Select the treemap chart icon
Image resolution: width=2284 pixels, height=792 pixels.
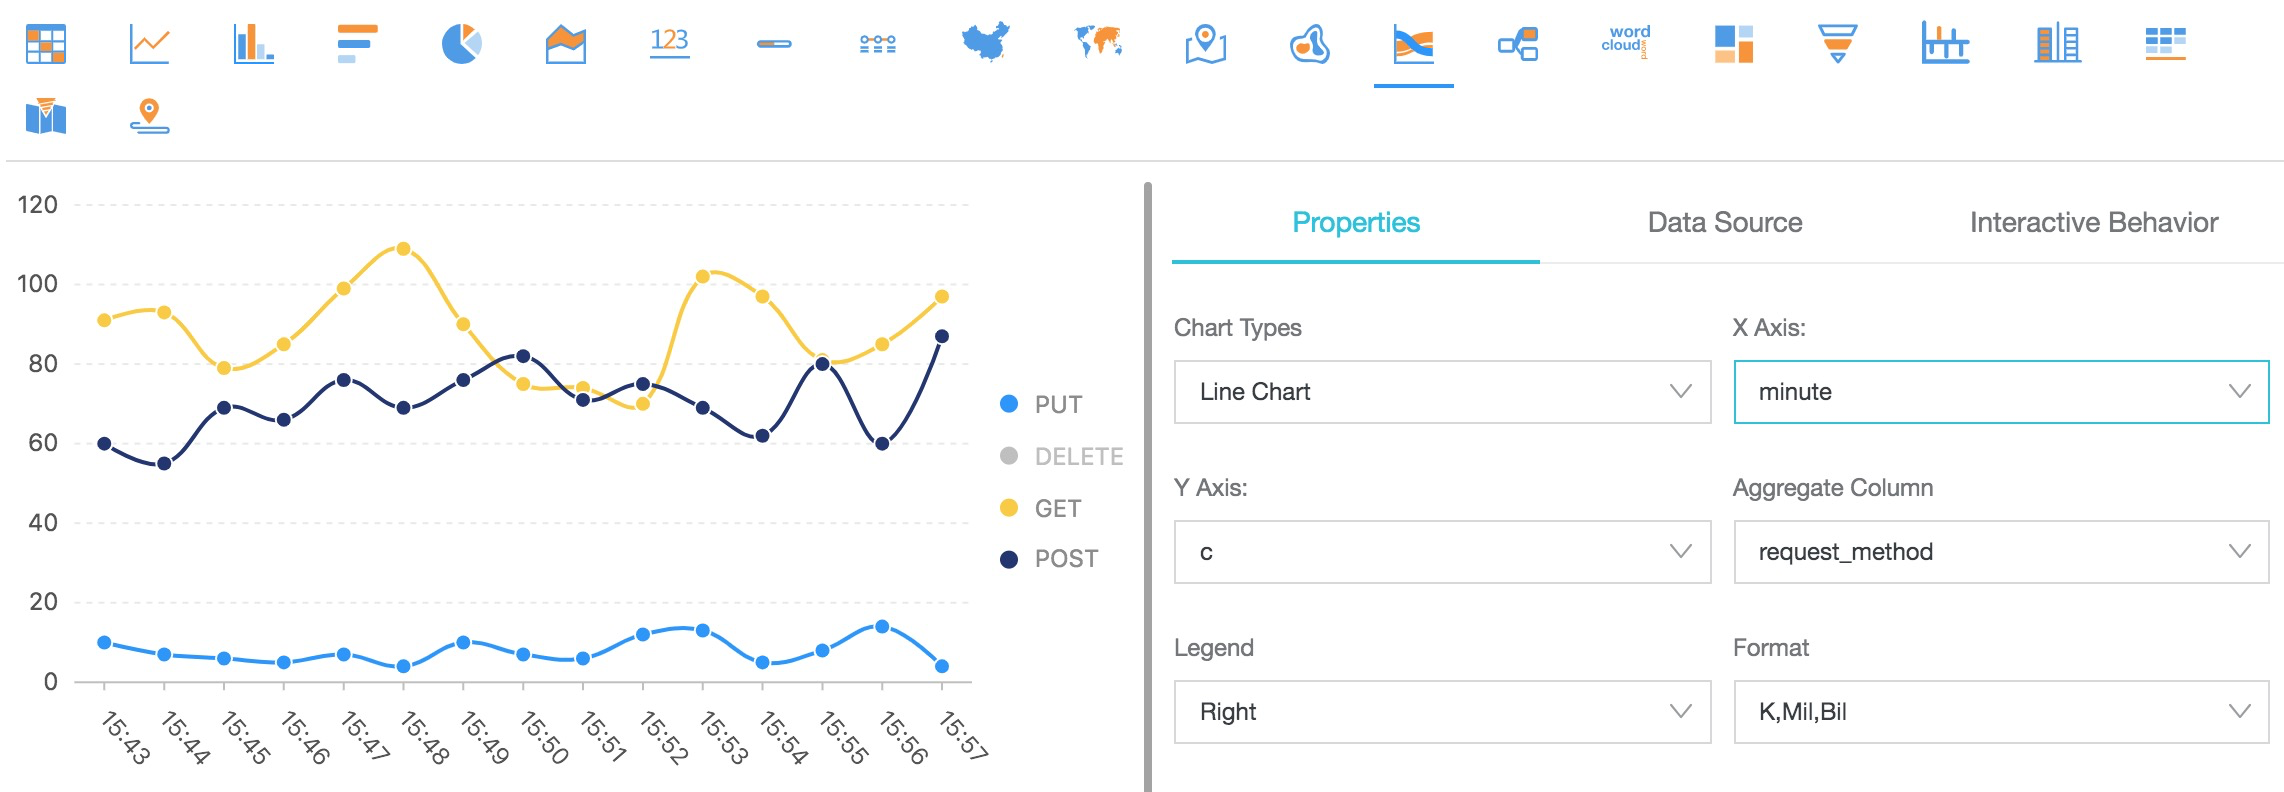coord(1733,44)
